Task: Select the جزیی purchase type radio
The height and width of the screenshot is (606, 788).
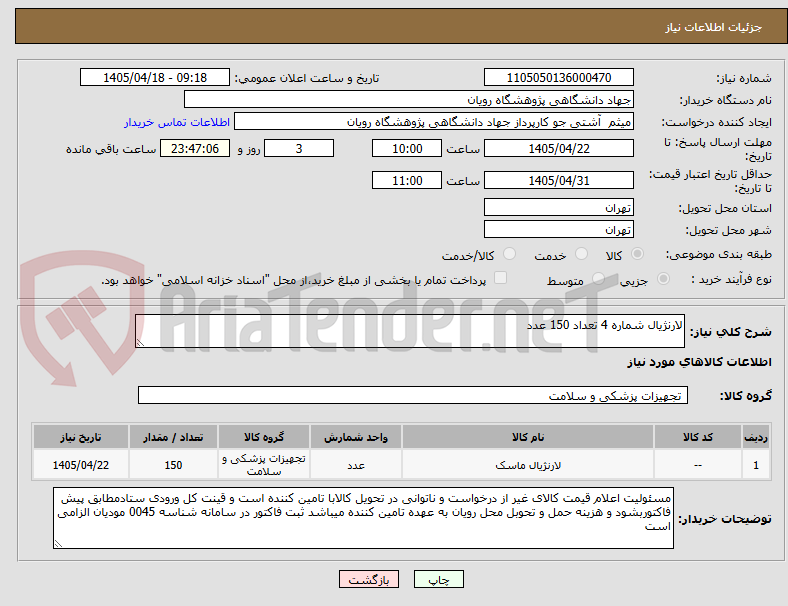Action: [663, 279]
